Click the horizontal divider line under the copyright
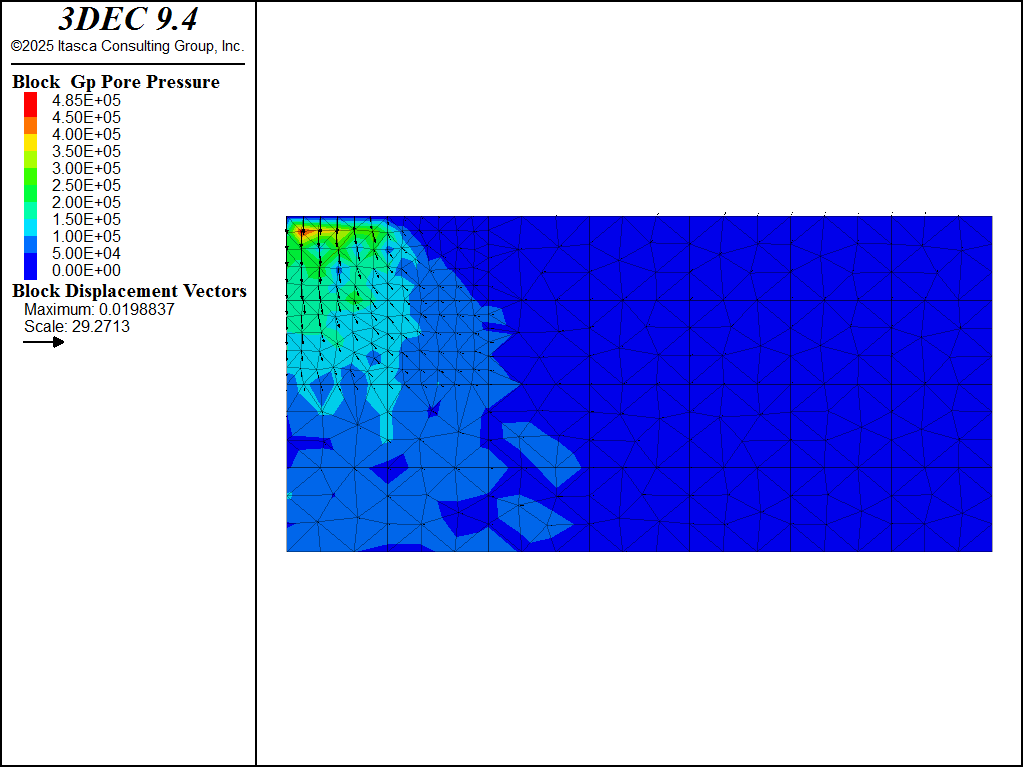This screenshot has width=1024, height=768. [127, 64]
